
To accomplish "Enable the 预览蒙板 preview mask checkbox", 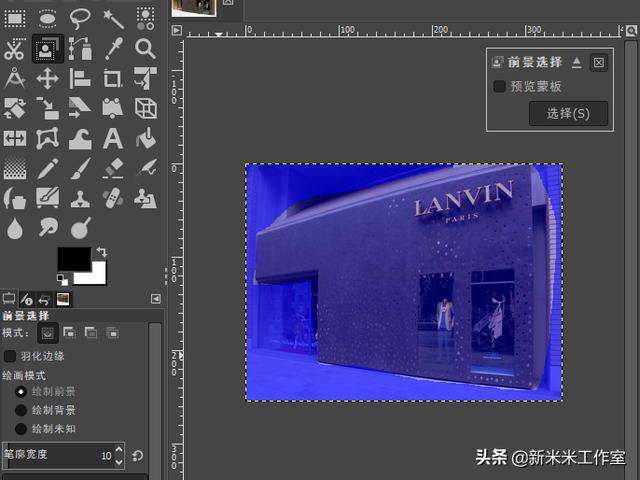I will pyautogui.click(x=499, y=86).
